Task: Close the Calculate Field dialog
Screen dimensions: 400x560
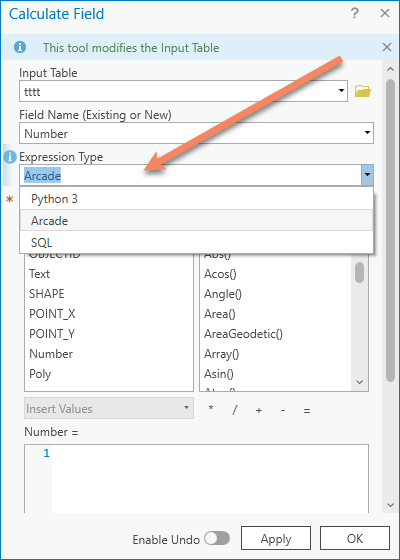Action: pos(385,13)
